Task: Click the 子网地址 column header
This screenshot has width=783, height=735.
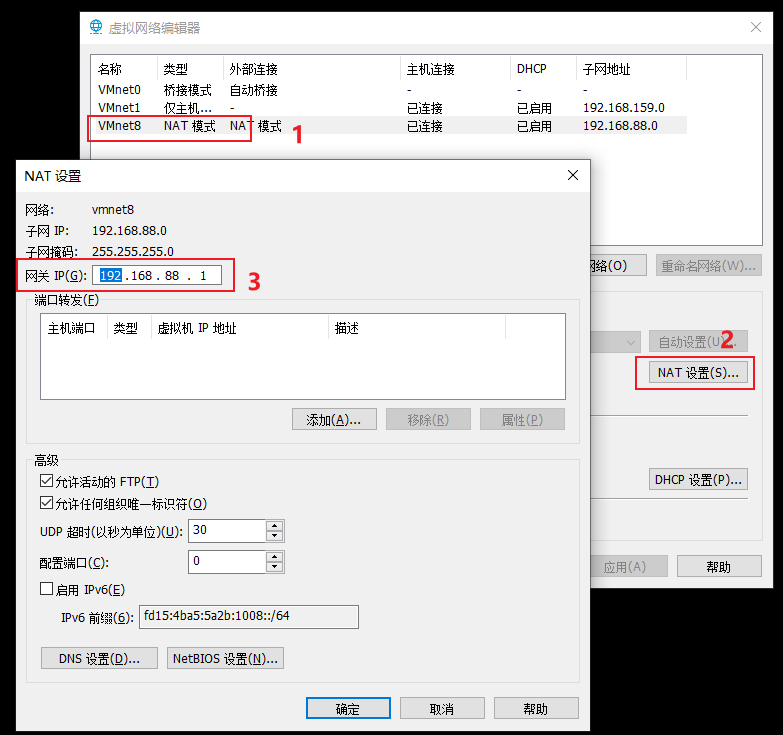Action: 632,68
